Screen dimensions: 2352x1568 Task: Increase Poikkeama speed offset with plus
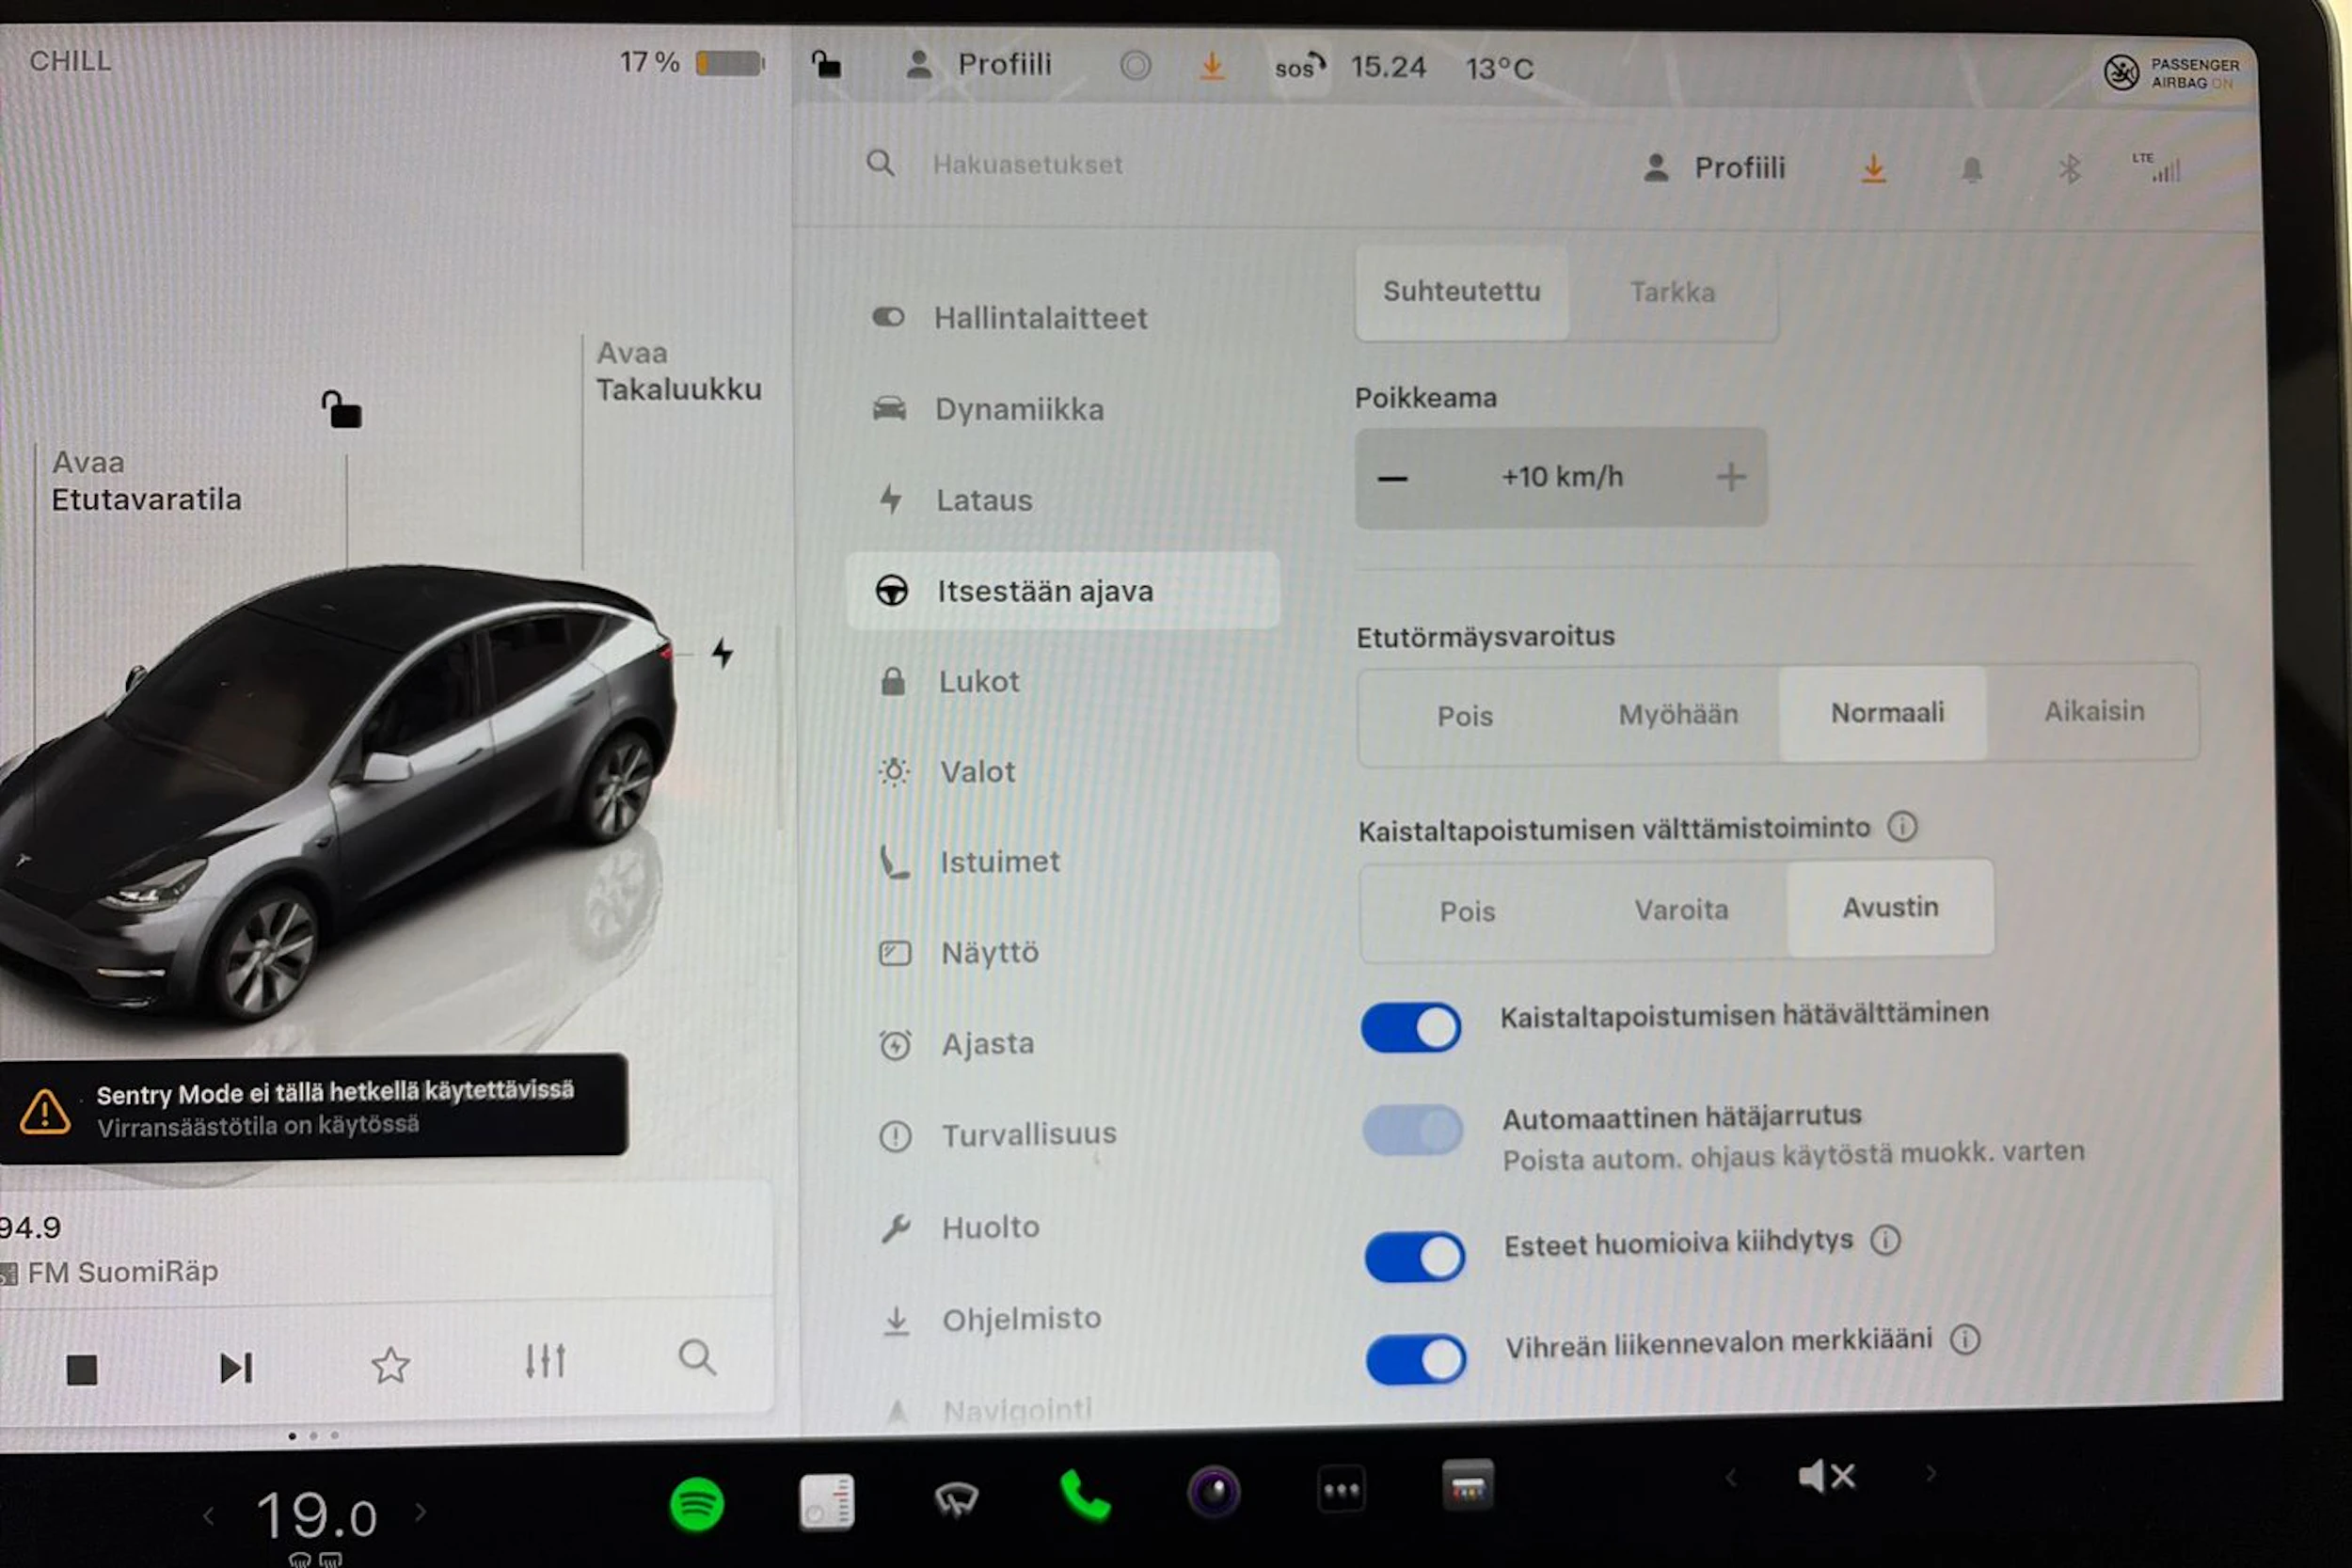(1731, 476)
